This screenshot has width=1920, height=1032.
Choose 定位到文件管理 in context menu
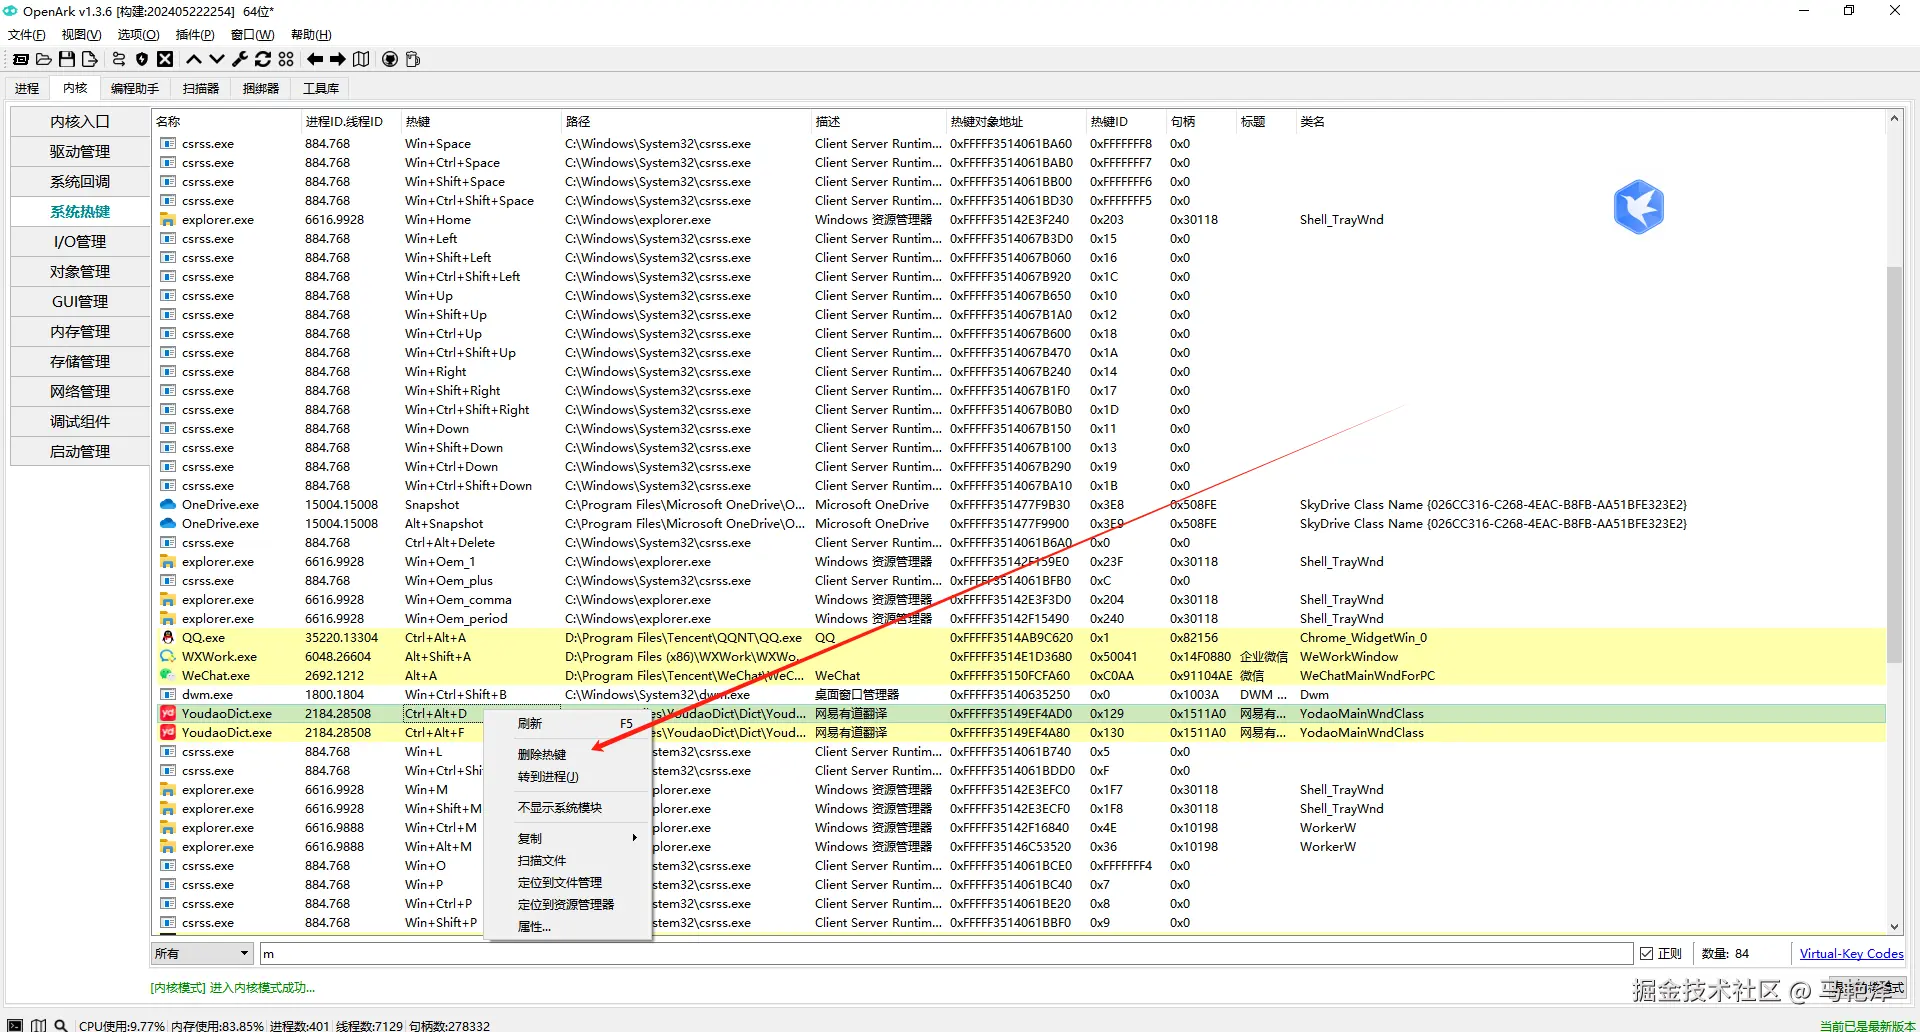567,883
